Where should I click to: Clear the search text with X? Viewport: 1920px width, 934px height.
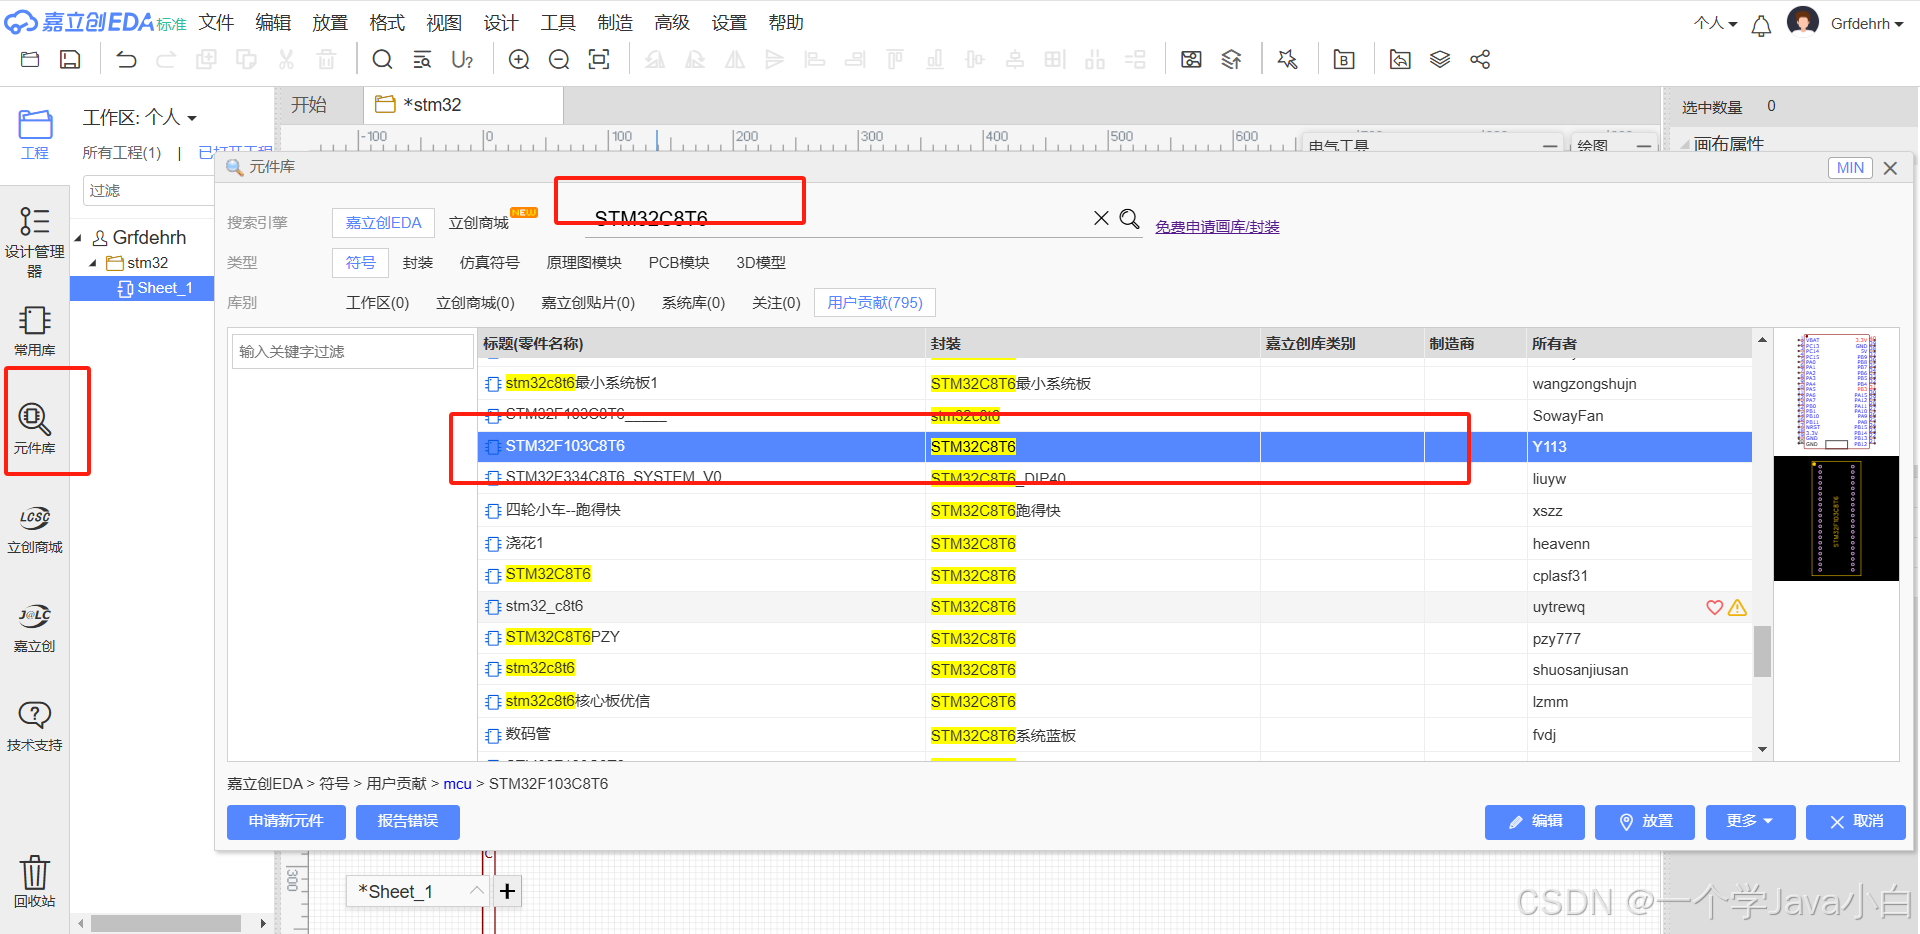[1101, 218]
